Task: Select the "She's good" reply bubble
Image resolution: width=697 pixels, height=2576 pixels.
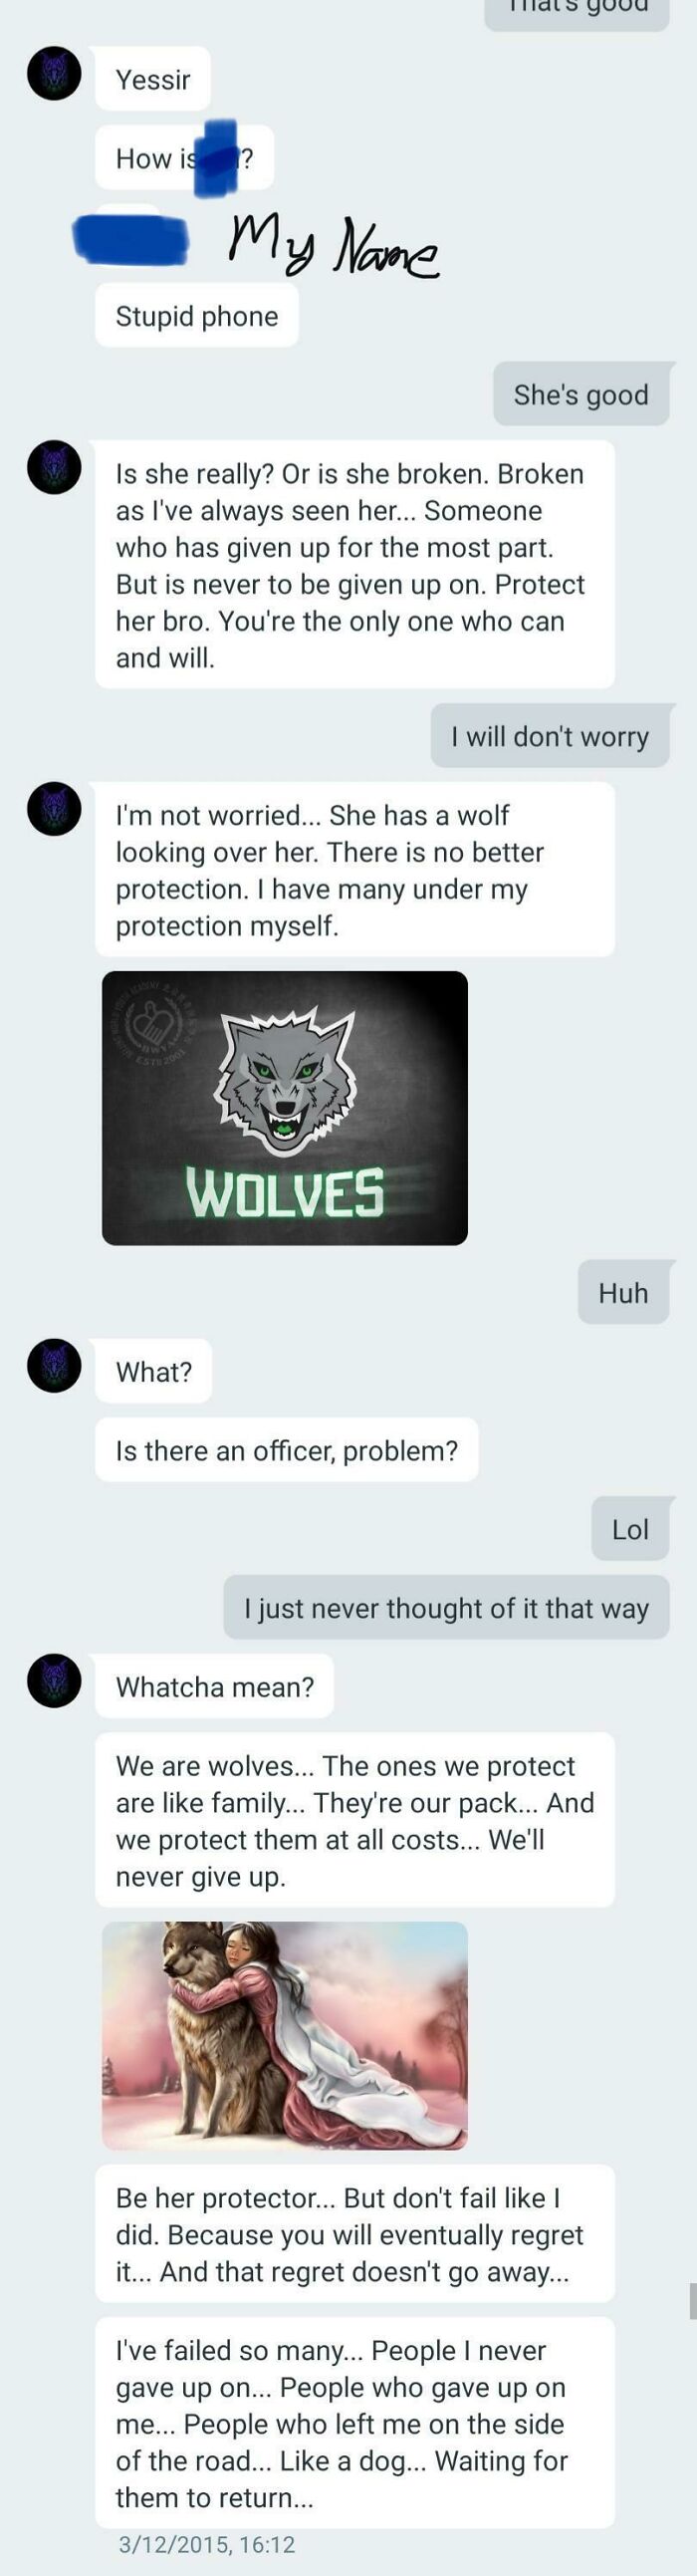Action: click(581, 394)
